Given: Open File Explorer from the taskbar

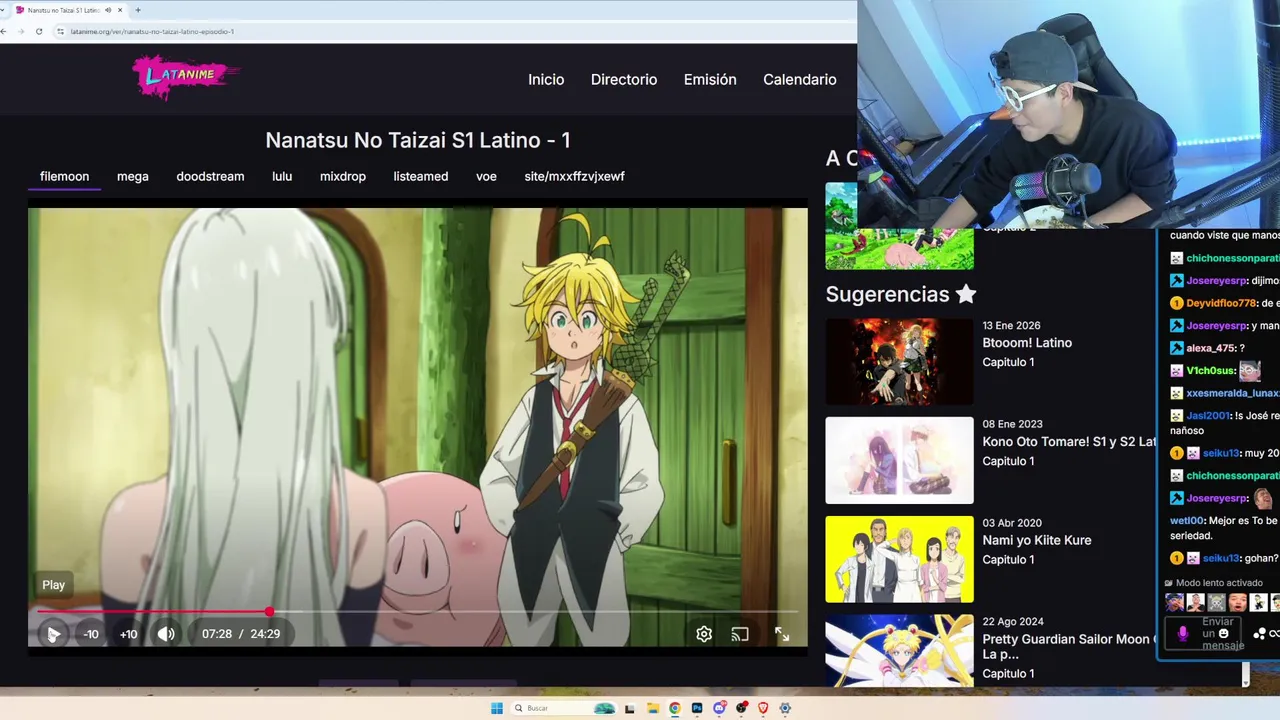Looking at the screenshot, I should (x=652, y=708).
